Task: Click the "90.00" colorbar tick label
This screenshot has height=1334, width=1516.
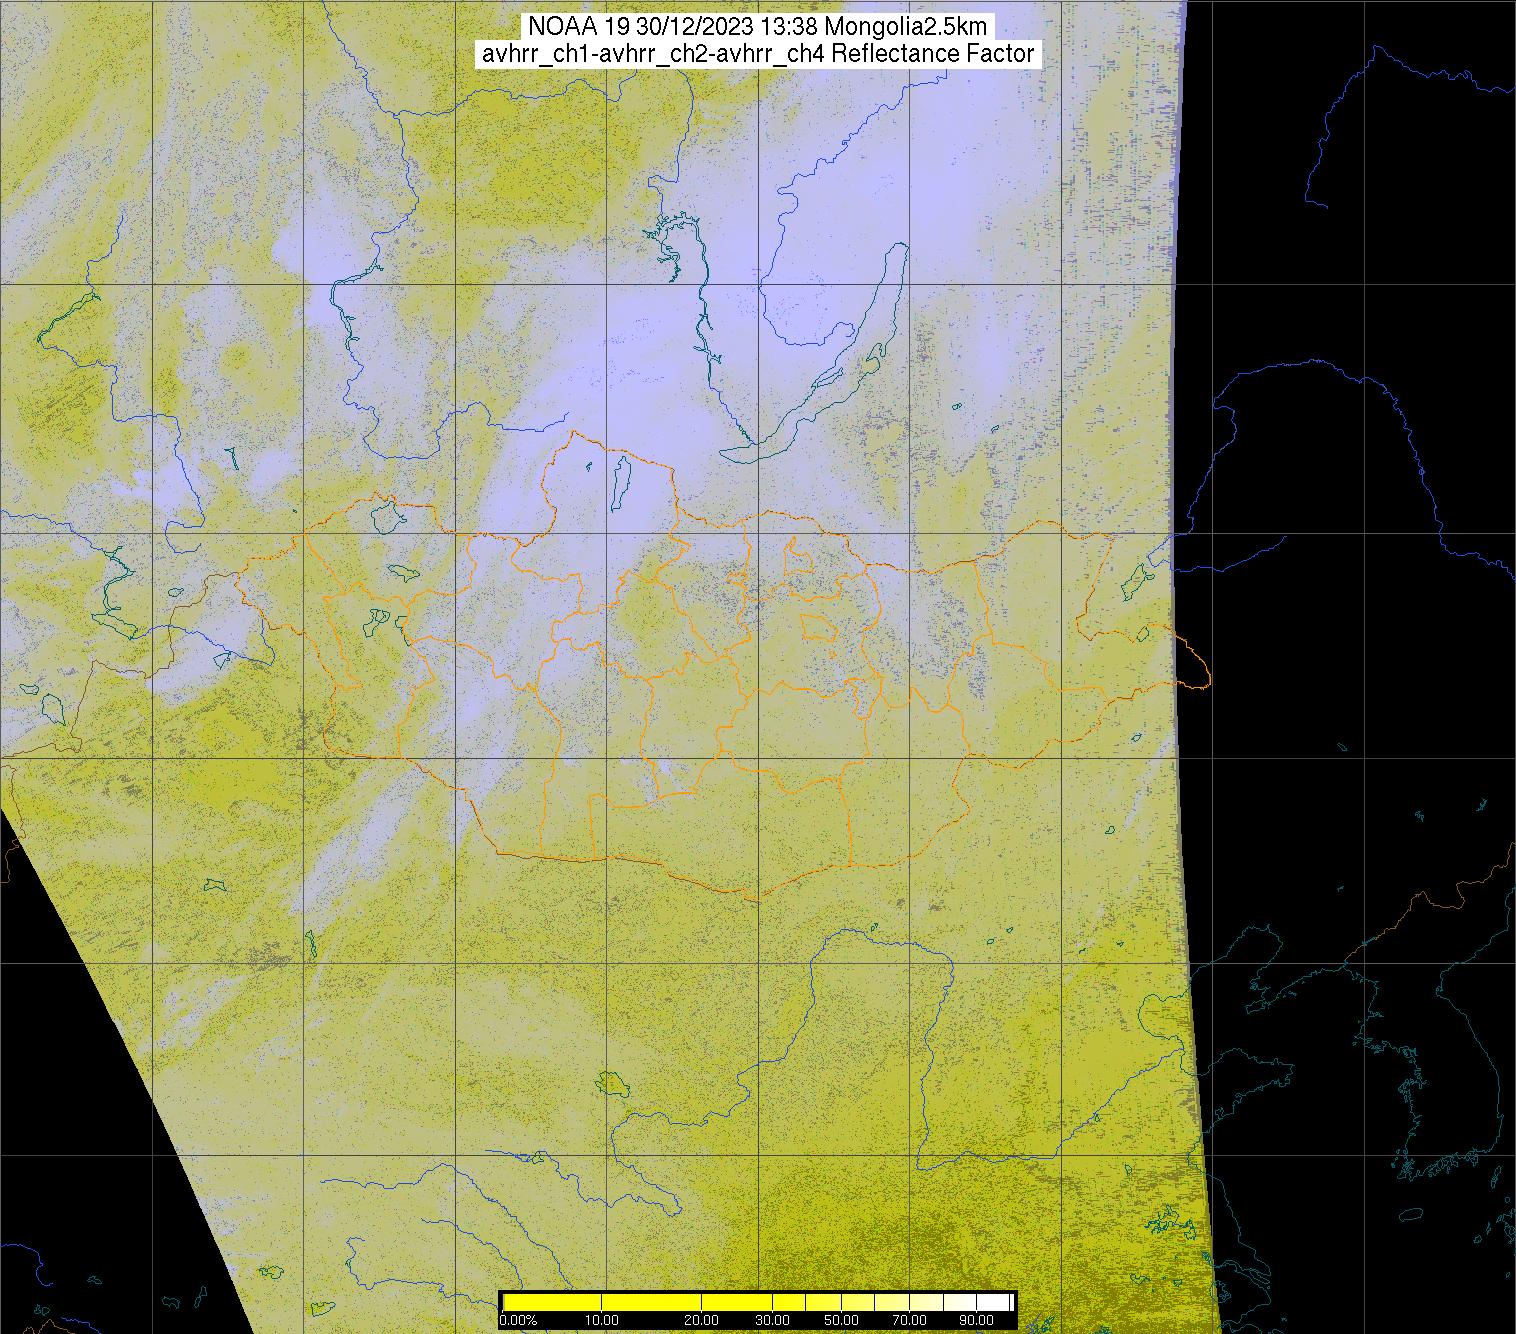Action: [978, 1320]
